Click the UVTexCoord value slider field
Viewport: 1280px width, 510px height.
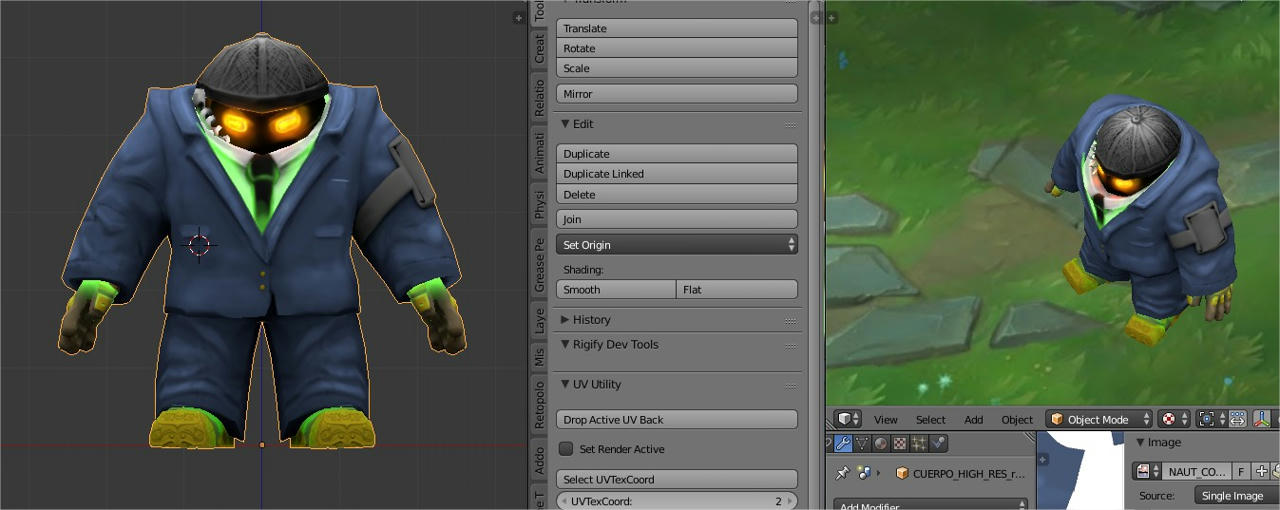pos(677,501)
